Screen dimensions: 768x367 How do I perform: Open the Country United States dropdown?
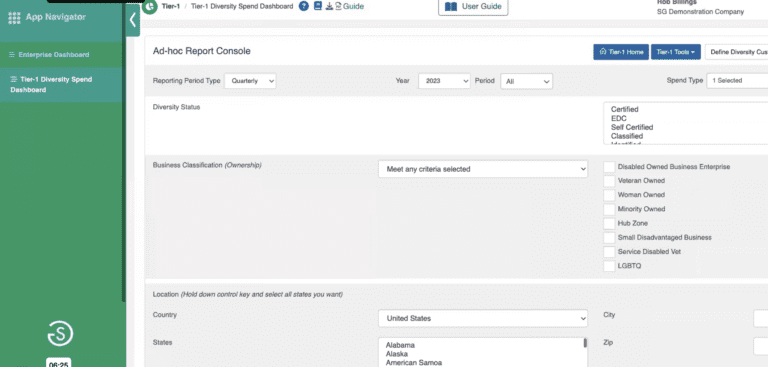tap(483, 318)
